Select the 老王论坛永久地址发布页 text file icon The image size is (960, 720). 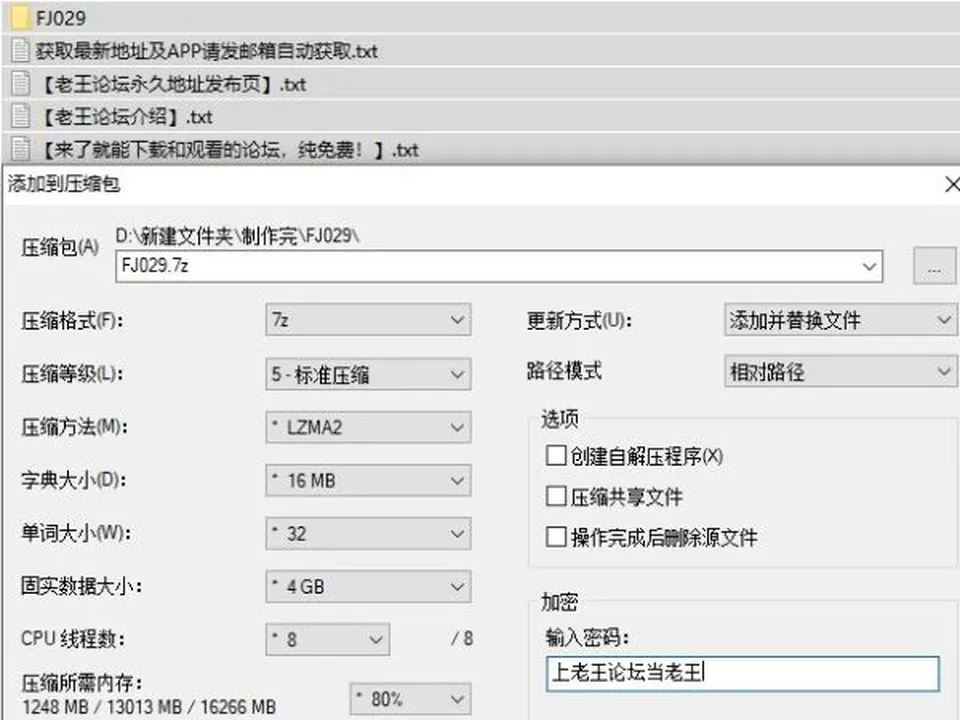point(21,83)
